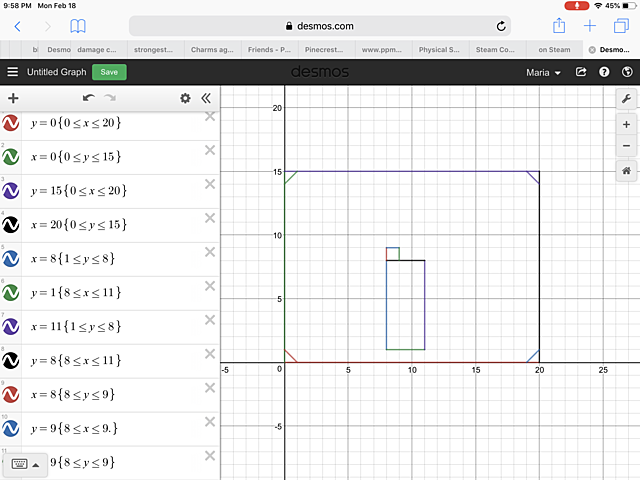Delete the y=0{0≤x≤20} expression
640x480 pixels.
(210, 116)
